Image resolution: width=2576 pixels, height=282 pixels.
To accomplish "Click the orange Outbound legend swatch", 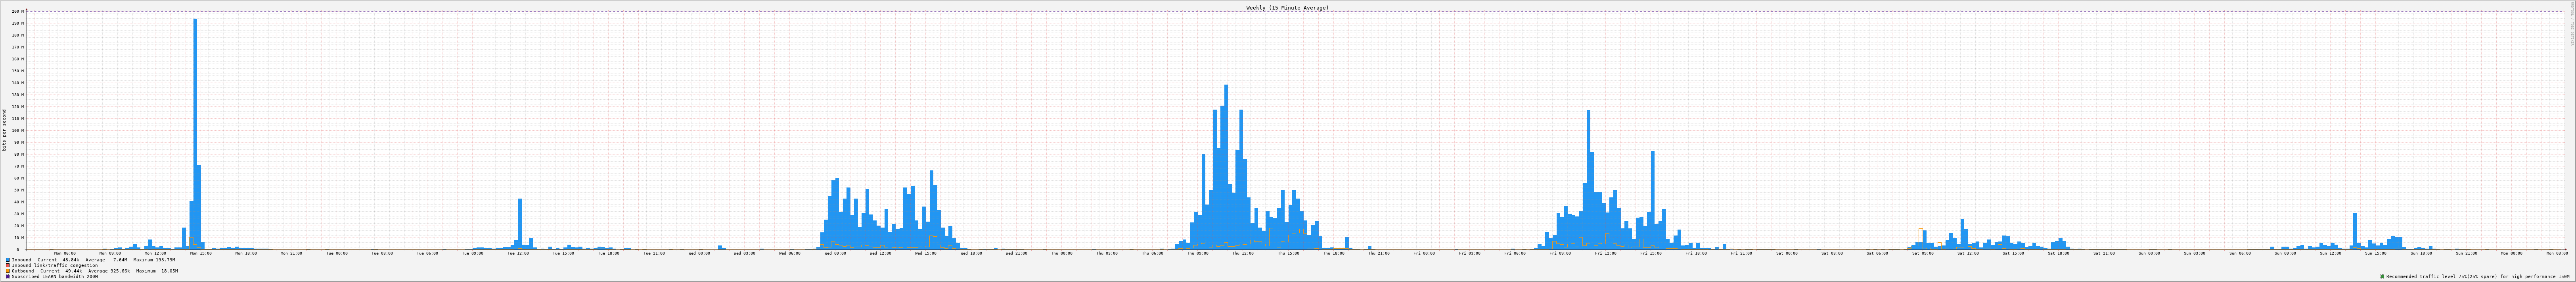I will 8,271.
